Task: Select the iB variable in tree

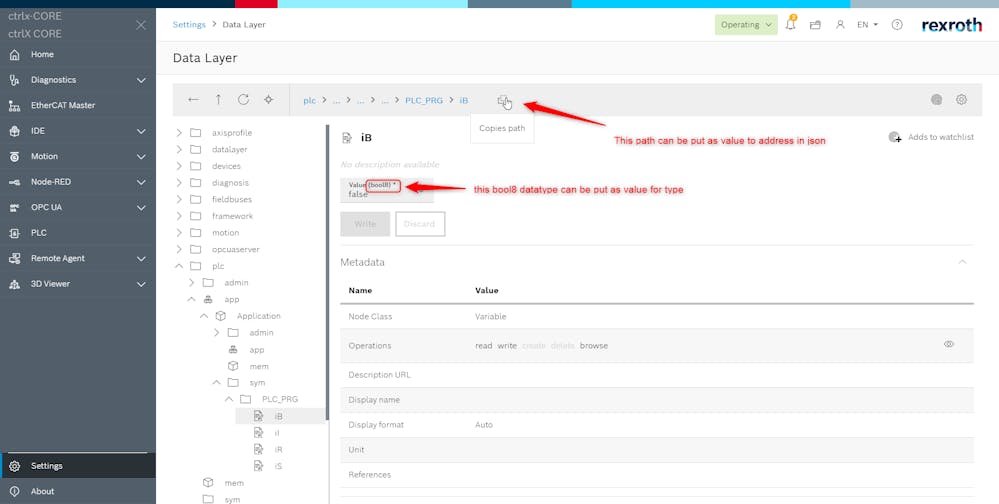Action: (x=278, y=416)
